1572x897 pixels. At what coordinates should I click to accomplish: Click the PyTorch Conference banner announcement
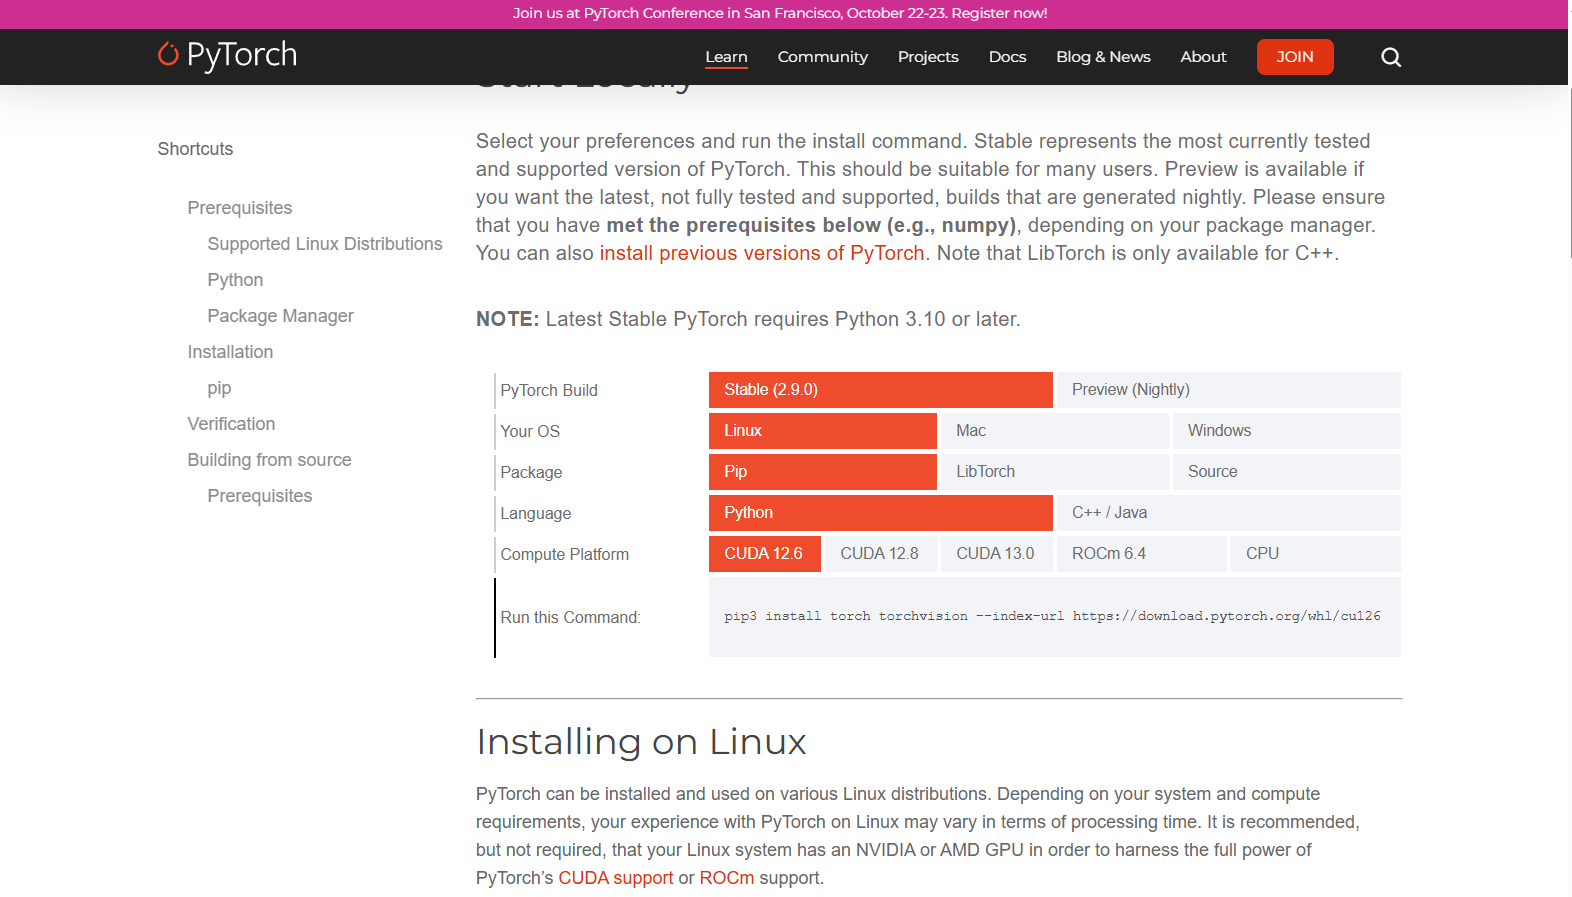coord(780,13)
